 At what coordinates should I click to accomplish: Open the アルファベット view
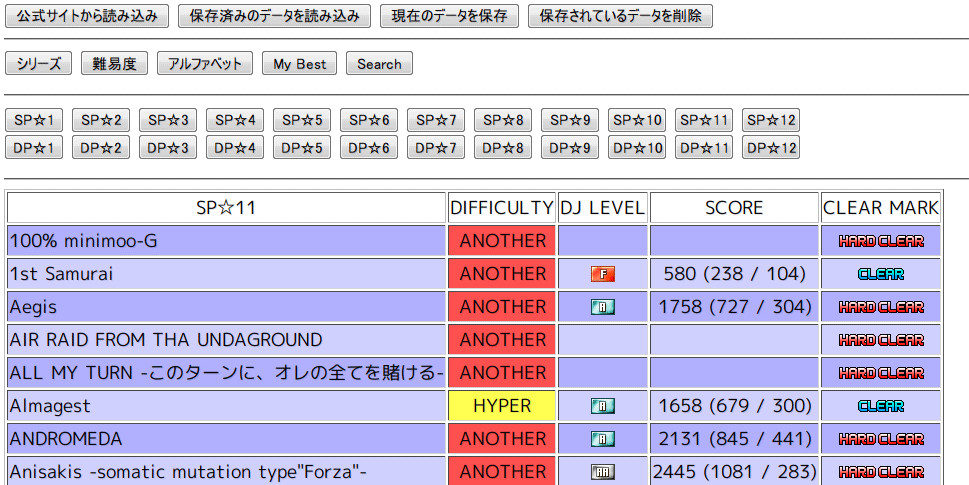(x=205, y=64)
